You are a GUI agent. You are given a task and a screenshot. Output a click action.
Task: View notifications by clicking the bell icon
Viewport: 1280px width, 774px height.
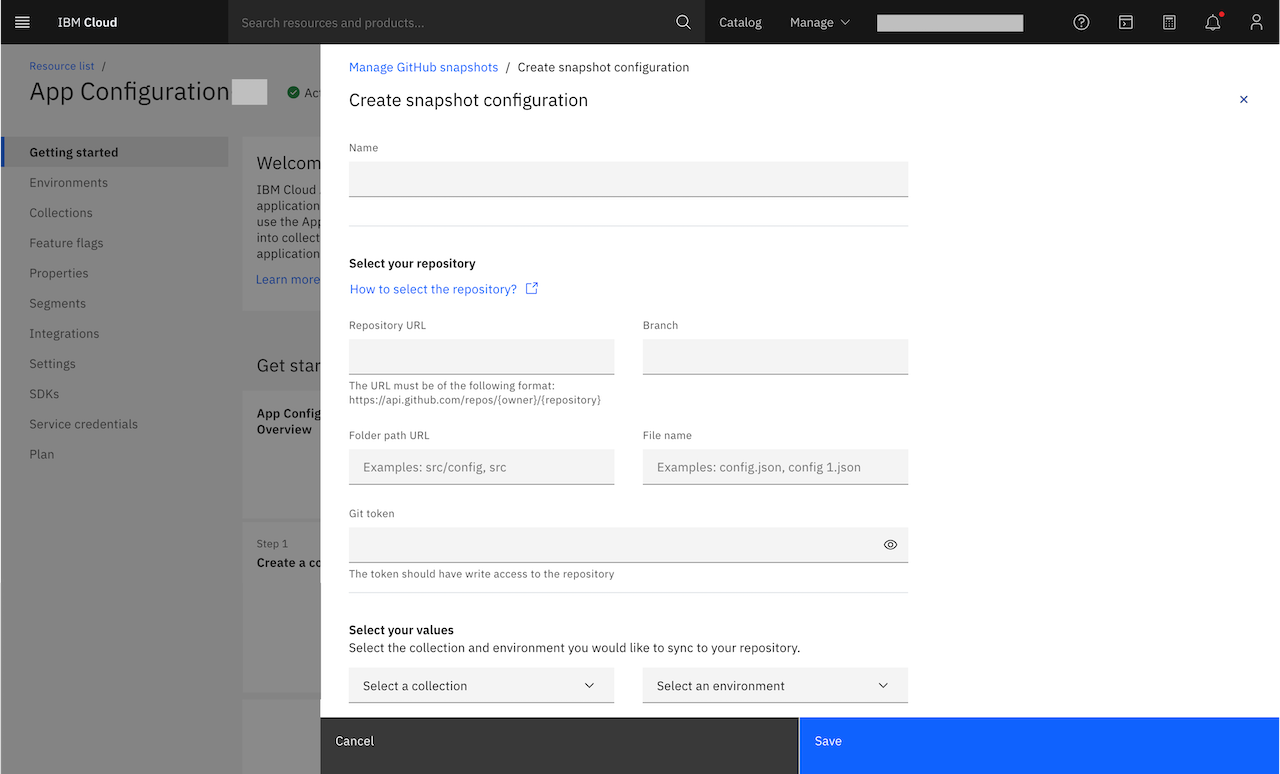pos(1212,21)
